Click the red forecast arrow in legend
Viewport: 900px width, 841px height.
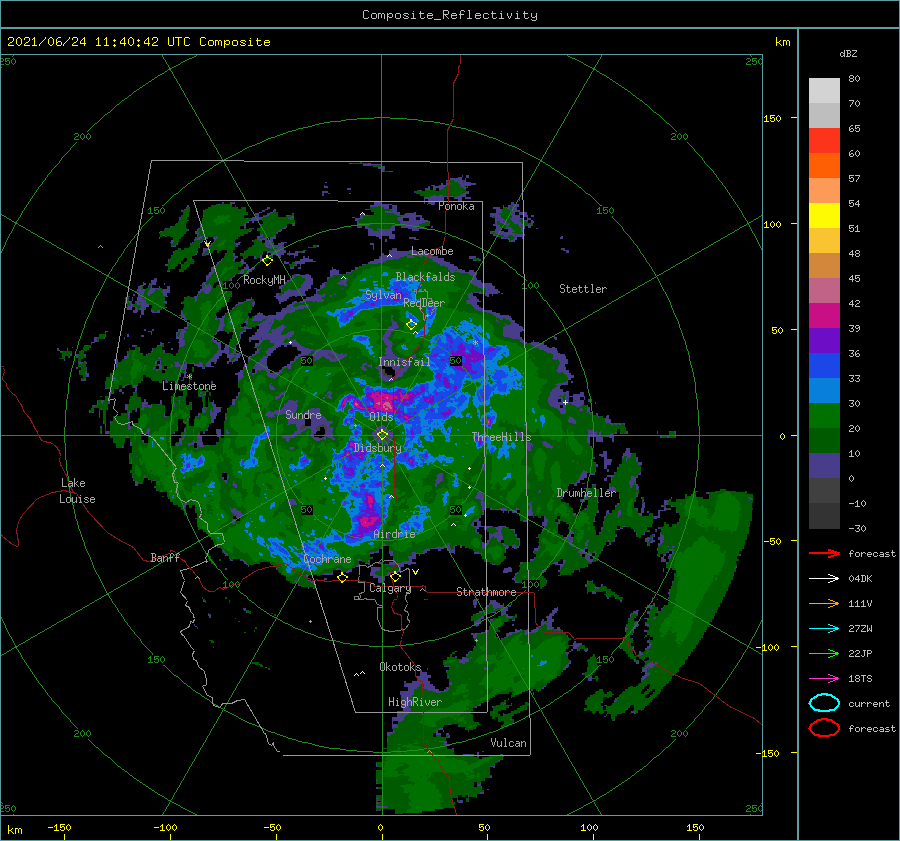pyautogui.click(x=824, y=553)
